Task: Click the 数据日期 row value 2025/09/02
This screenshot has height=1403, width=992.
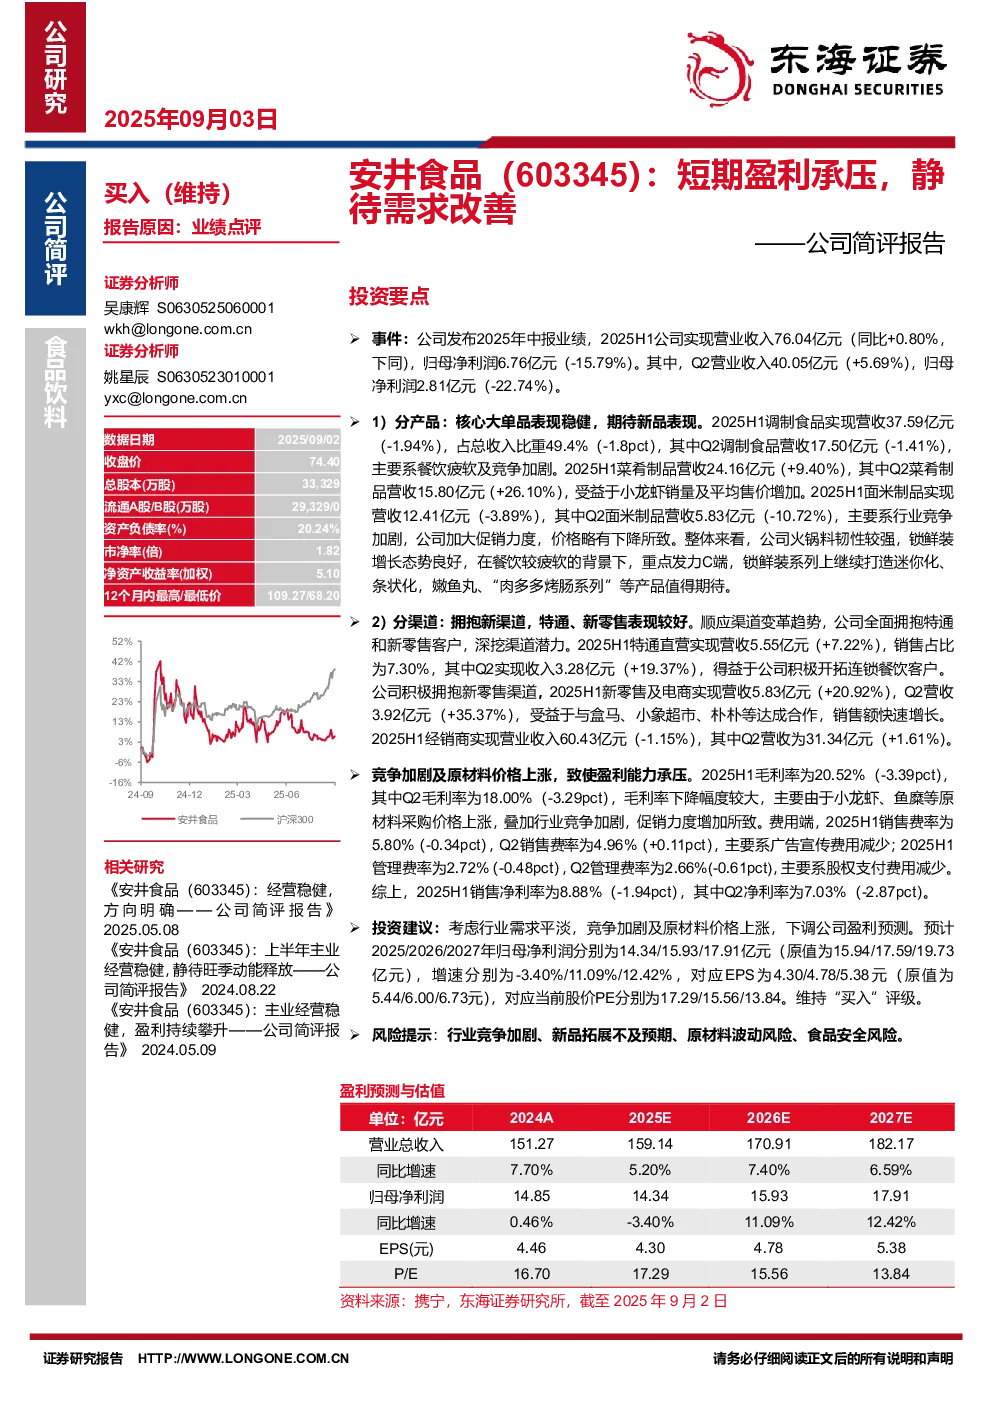Action: 308,440
